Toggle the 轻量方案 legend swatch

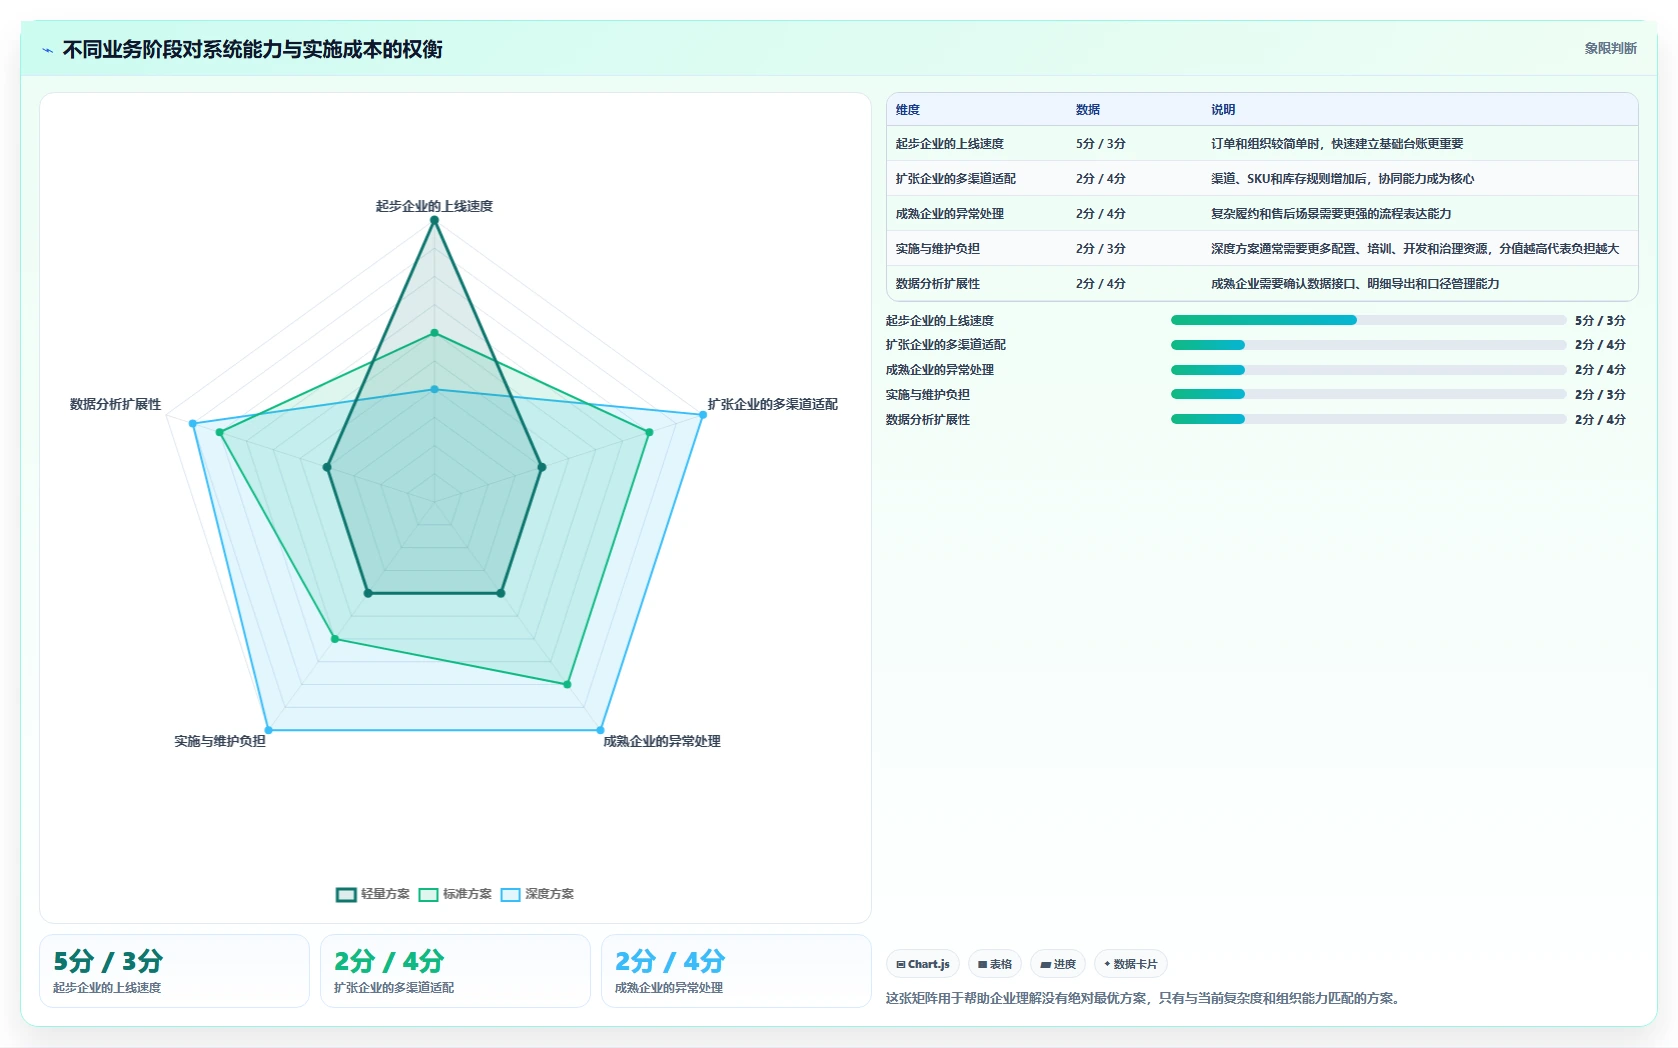click(x=346, y=894)
